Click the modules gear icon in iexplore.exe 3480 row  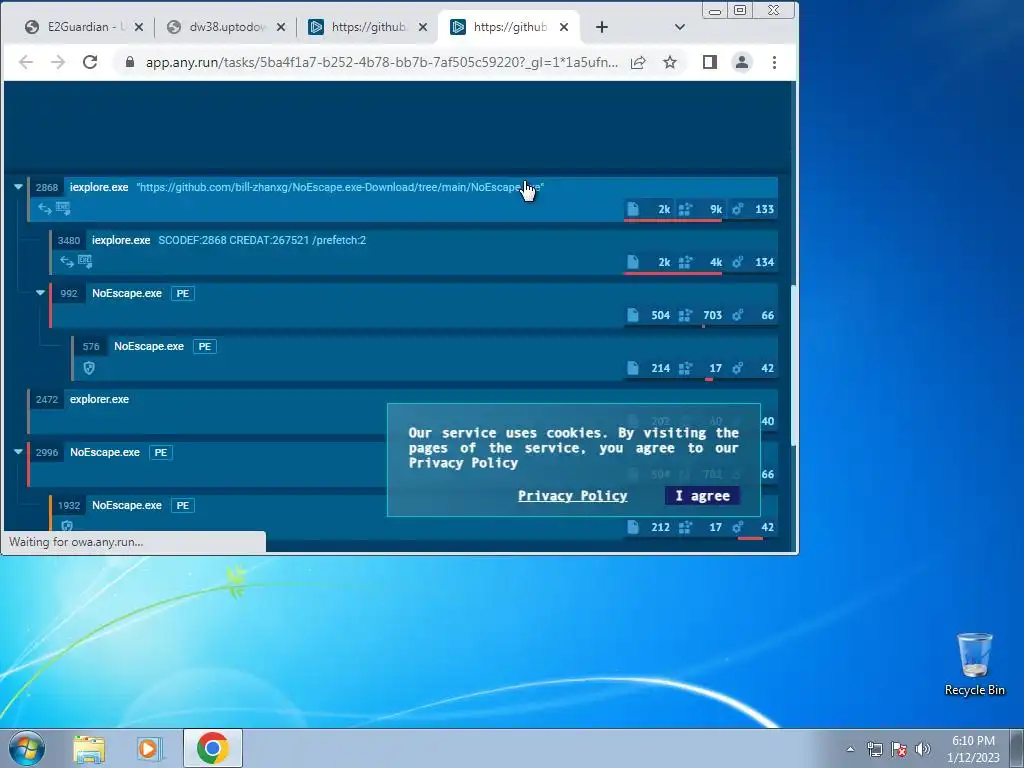pyautogui.click(x=737, y=262)
